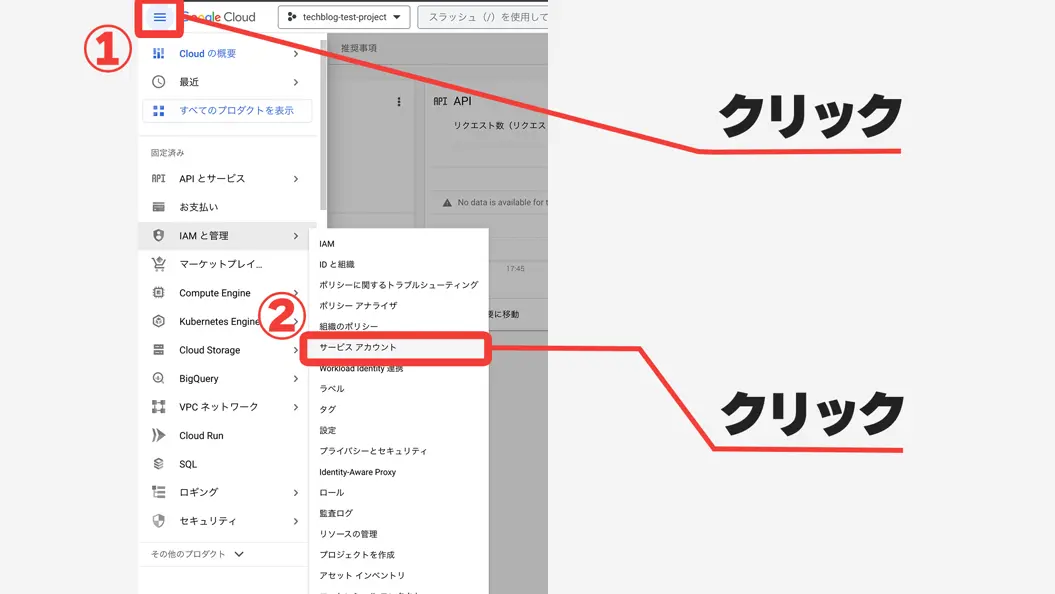
Task: Focus the slash search input field
Action: click(483, 17)
